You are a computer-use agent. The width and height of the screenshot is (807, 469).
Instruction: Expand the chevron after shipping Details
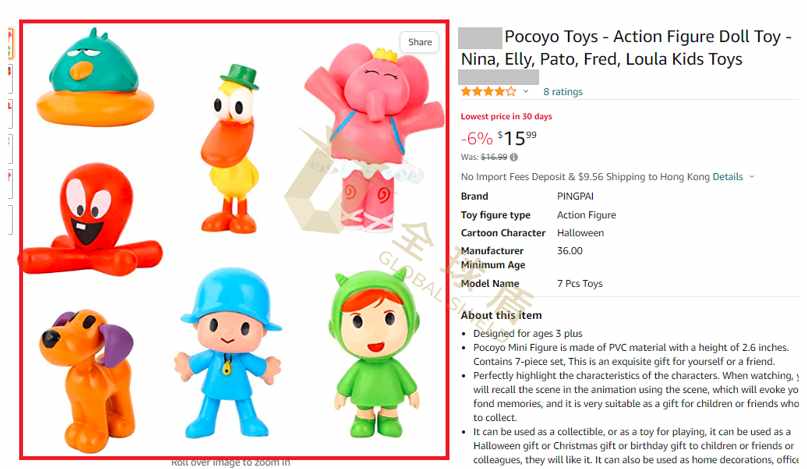(751, 177)
